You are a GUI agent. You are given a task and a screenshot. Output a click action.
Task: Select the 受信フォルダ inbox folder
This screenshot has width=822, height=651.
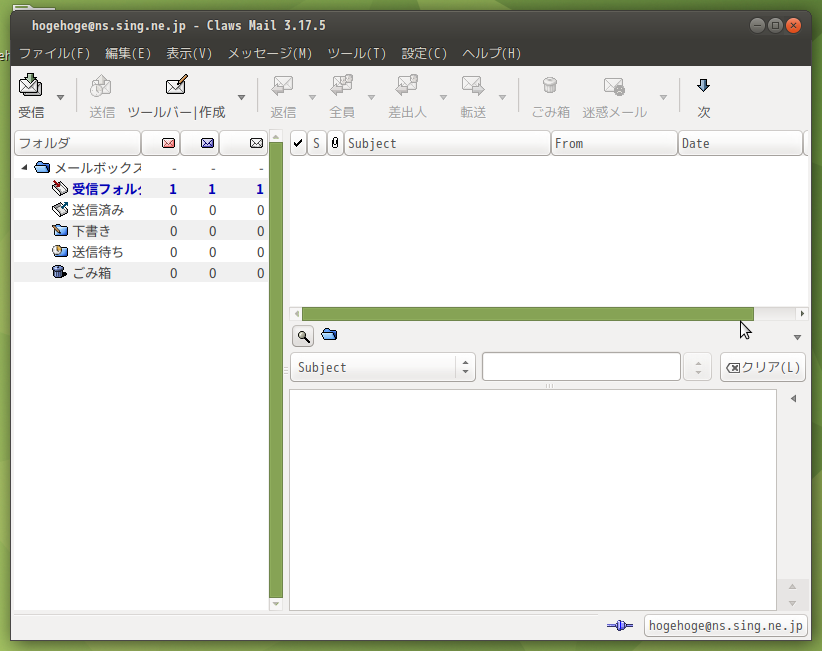coord(140,189)
